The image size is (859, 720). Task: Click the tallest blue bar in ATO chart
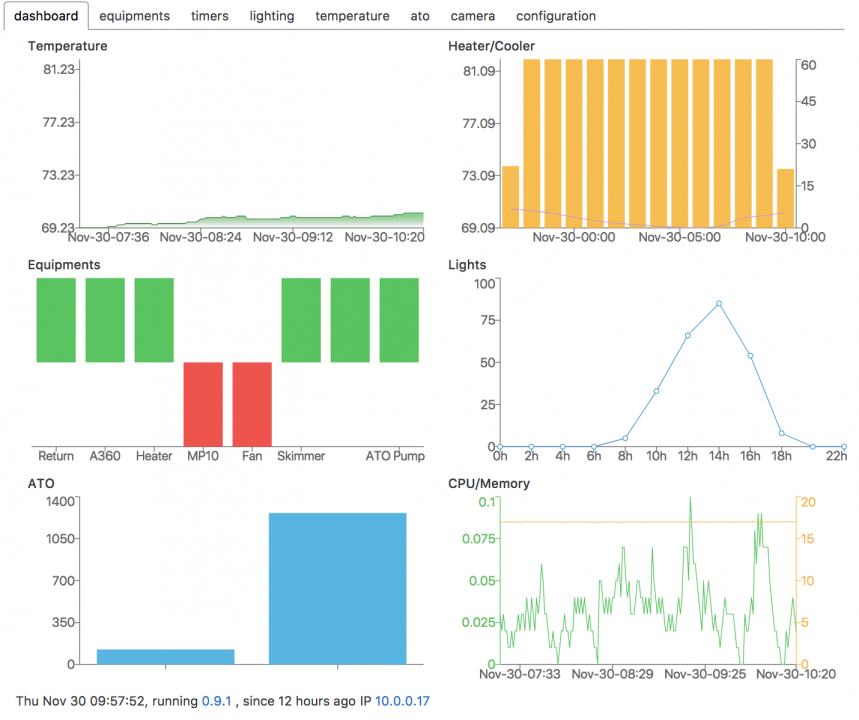[x=338, y=588]
